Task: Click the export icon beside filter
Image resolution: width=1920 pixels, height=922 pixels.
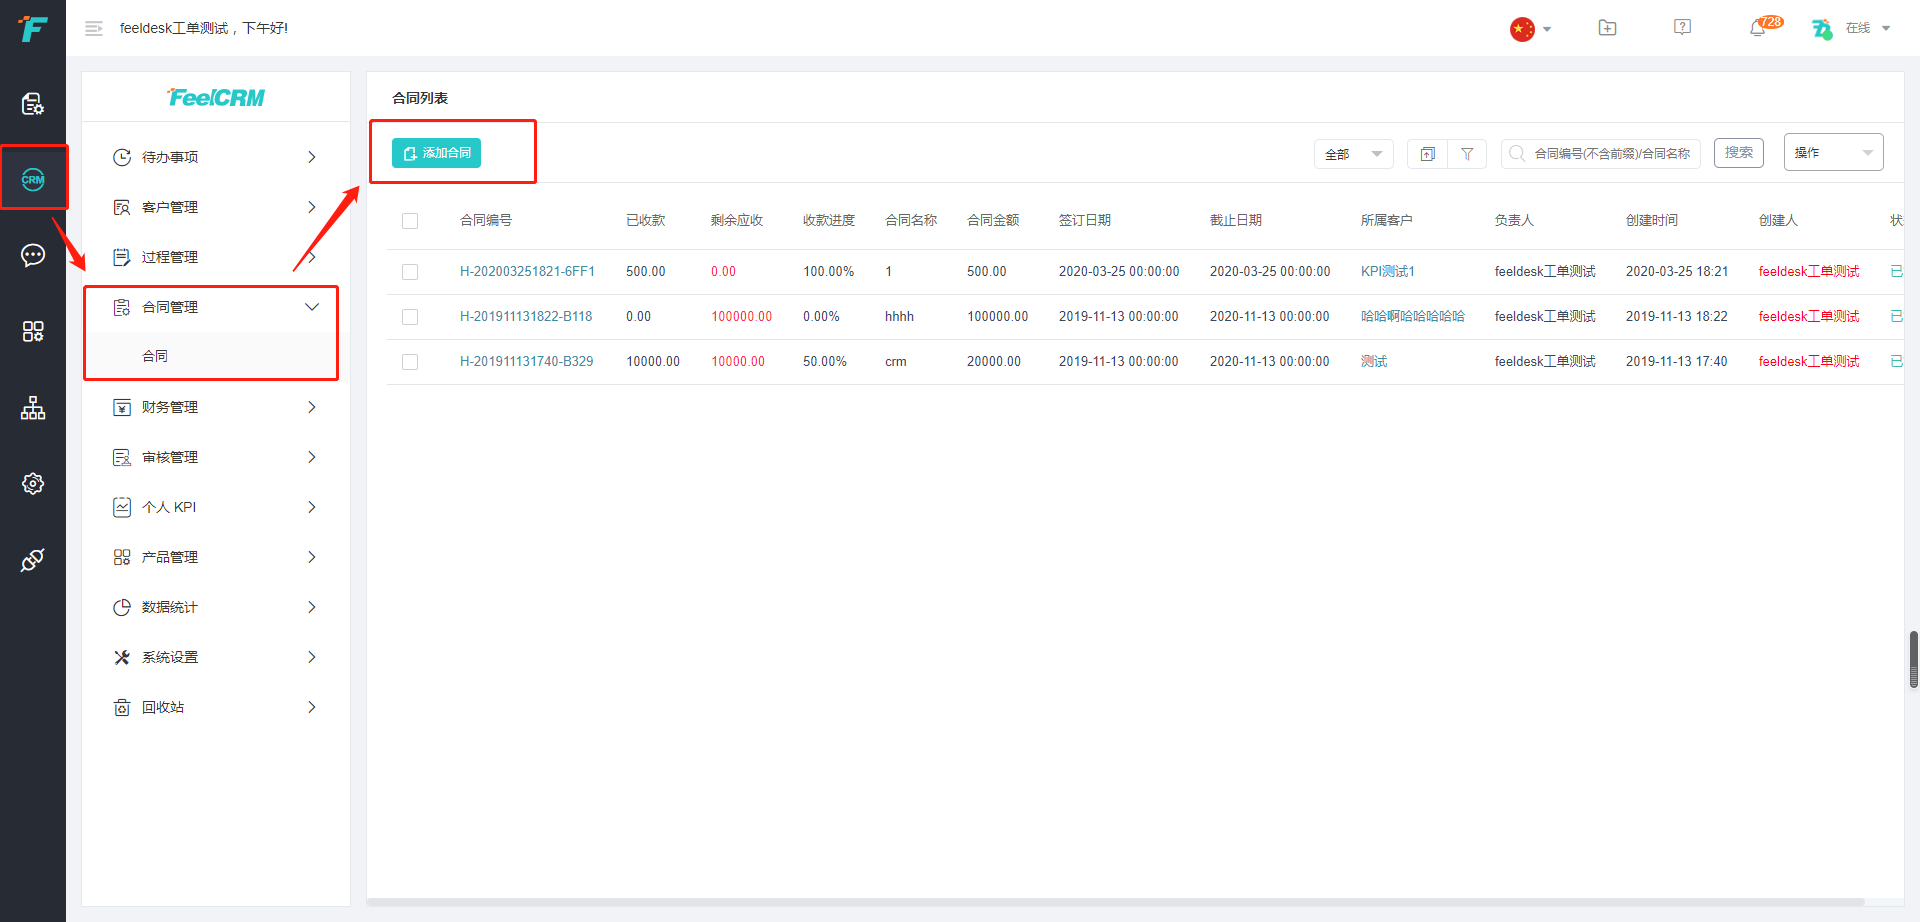Action: point(1427,154)
